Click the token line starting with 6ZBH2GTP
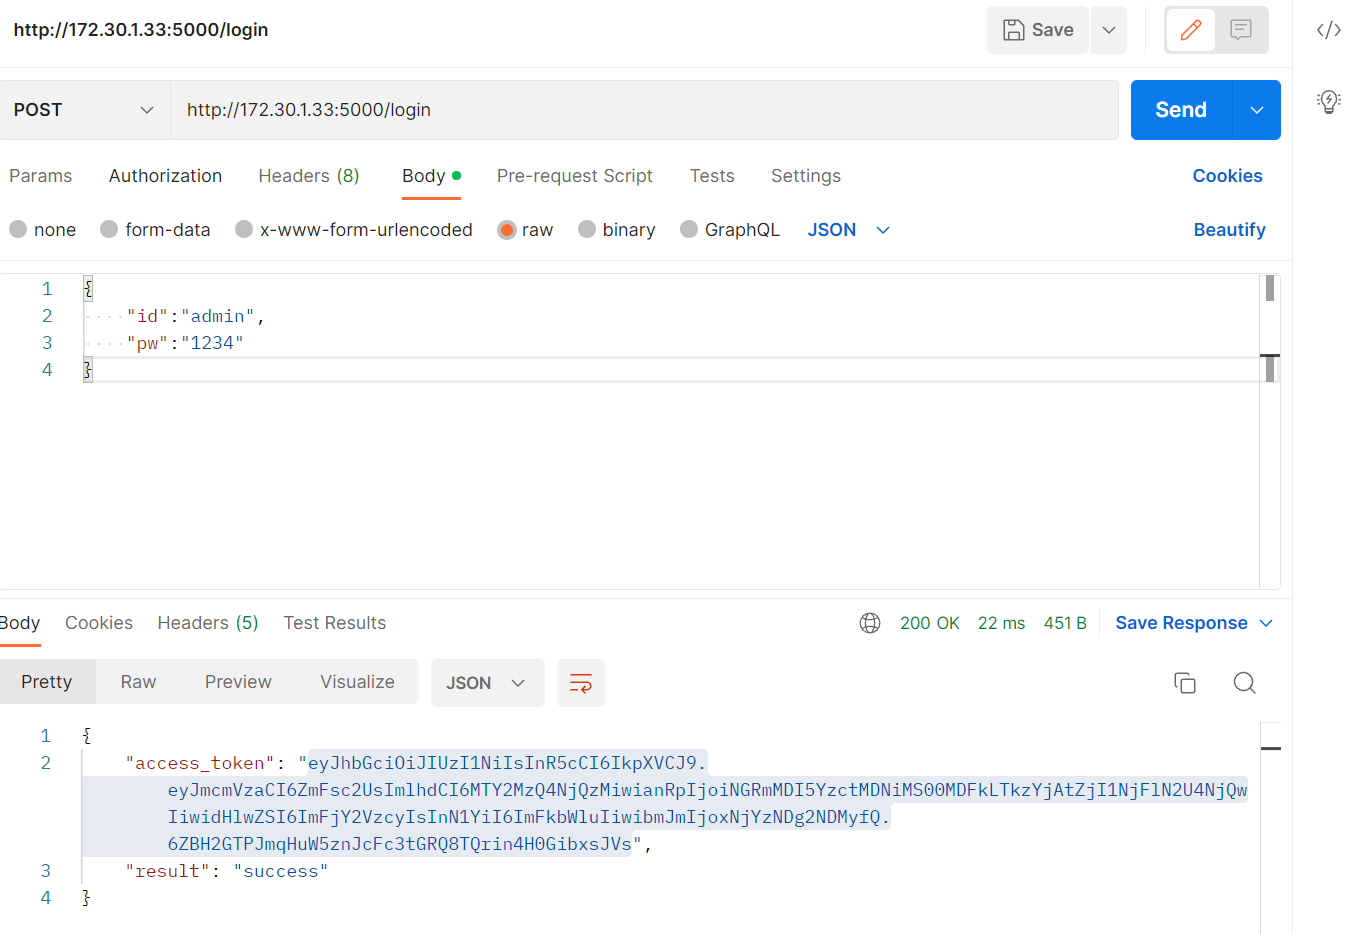1355x934 pixels. point(400,844)
